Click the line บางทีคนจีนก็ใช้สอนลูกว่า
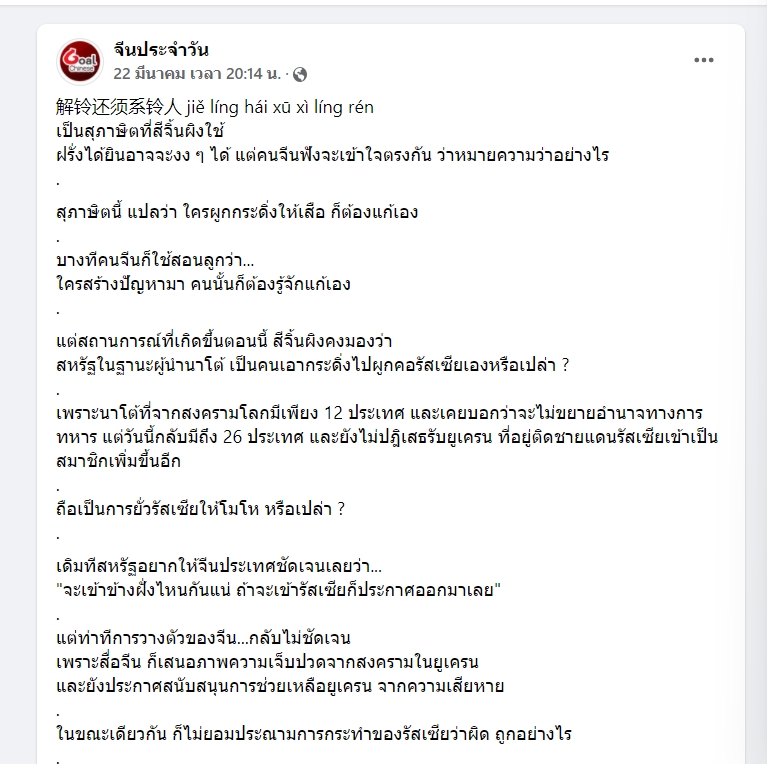Image resolution: width=767 pixels, height=764 pixels. (x=155, y=260)
